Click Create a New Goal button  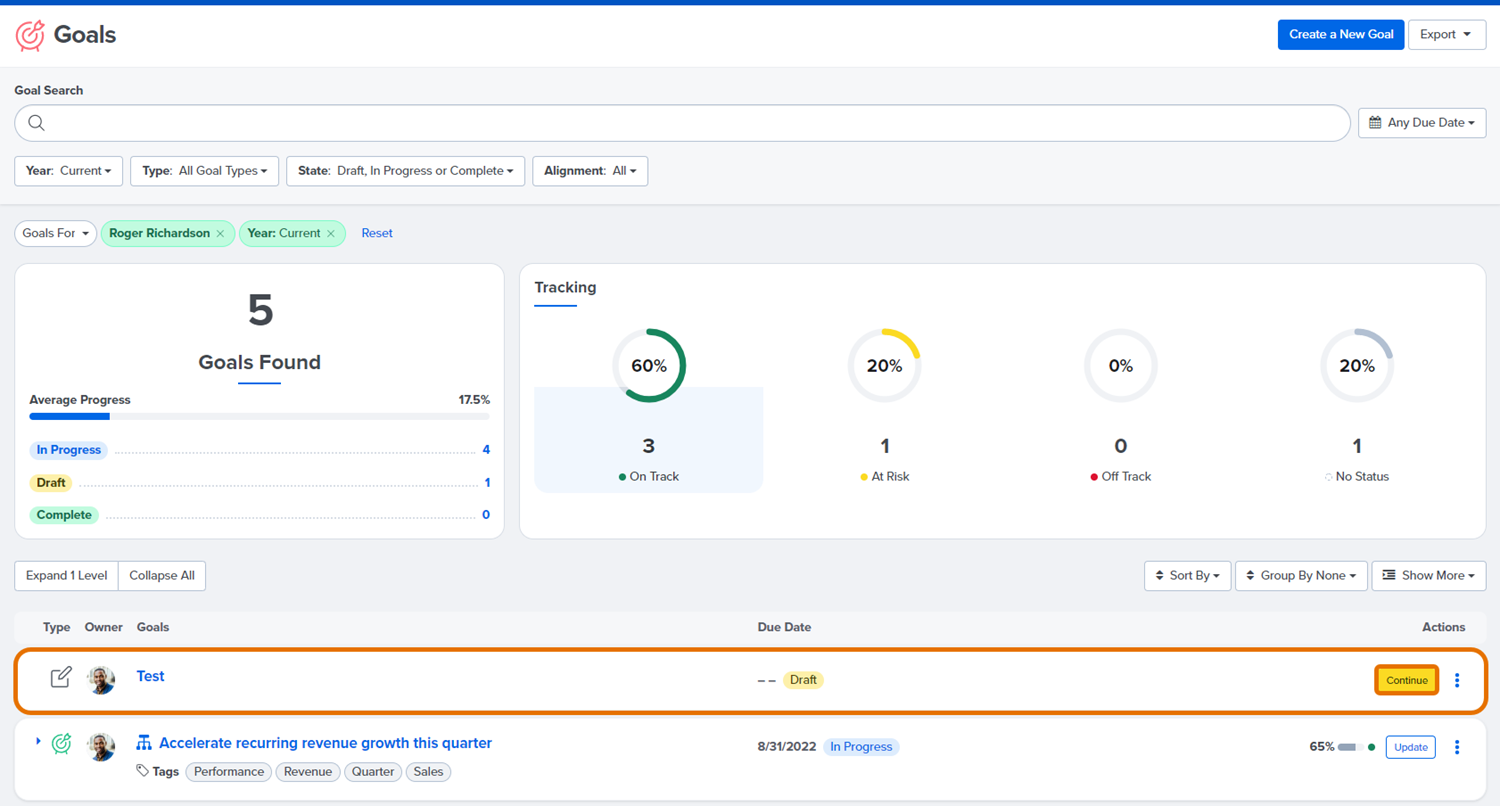click(x=1341, y=34)
